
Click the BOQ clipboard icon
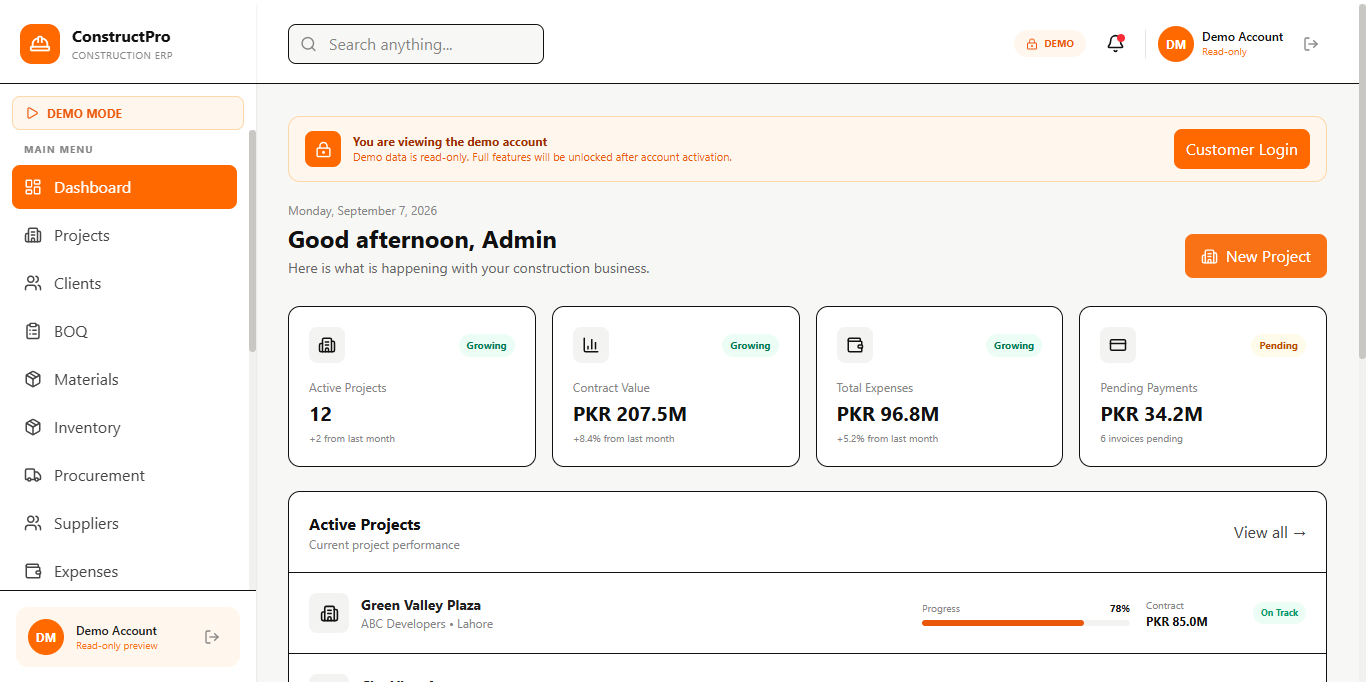pos(33,331)
